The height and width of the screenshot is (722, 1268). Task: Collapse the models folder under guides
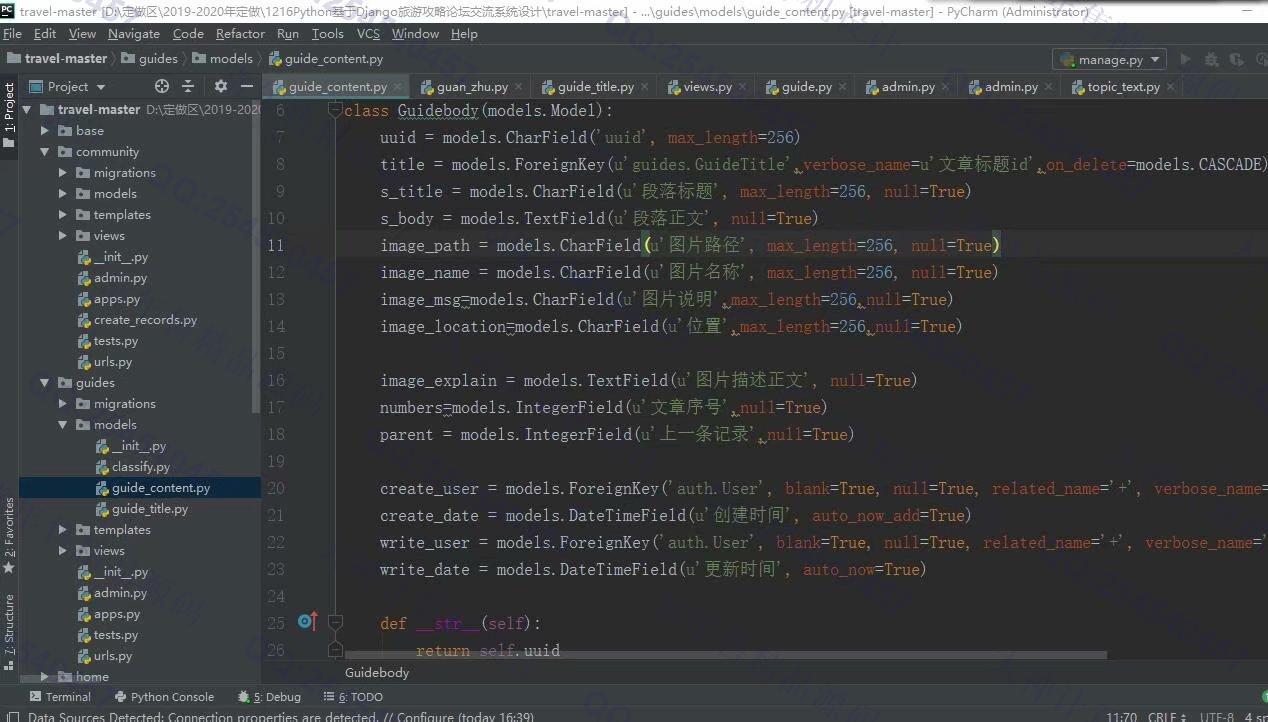[63, 425]
